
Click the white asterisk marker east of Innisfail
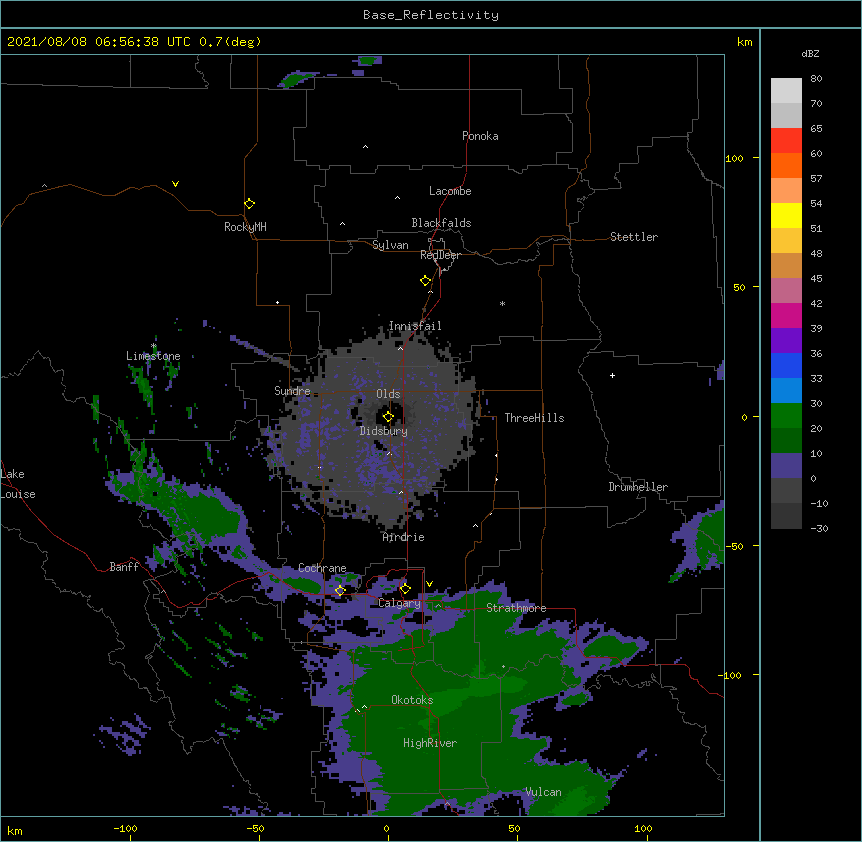tap(502, 303)
